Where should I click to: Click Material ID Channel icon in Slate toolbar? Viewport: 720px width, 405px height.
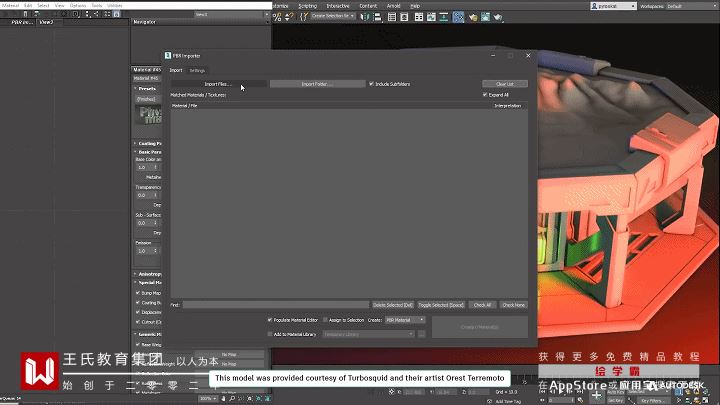(x=76, y=14)
